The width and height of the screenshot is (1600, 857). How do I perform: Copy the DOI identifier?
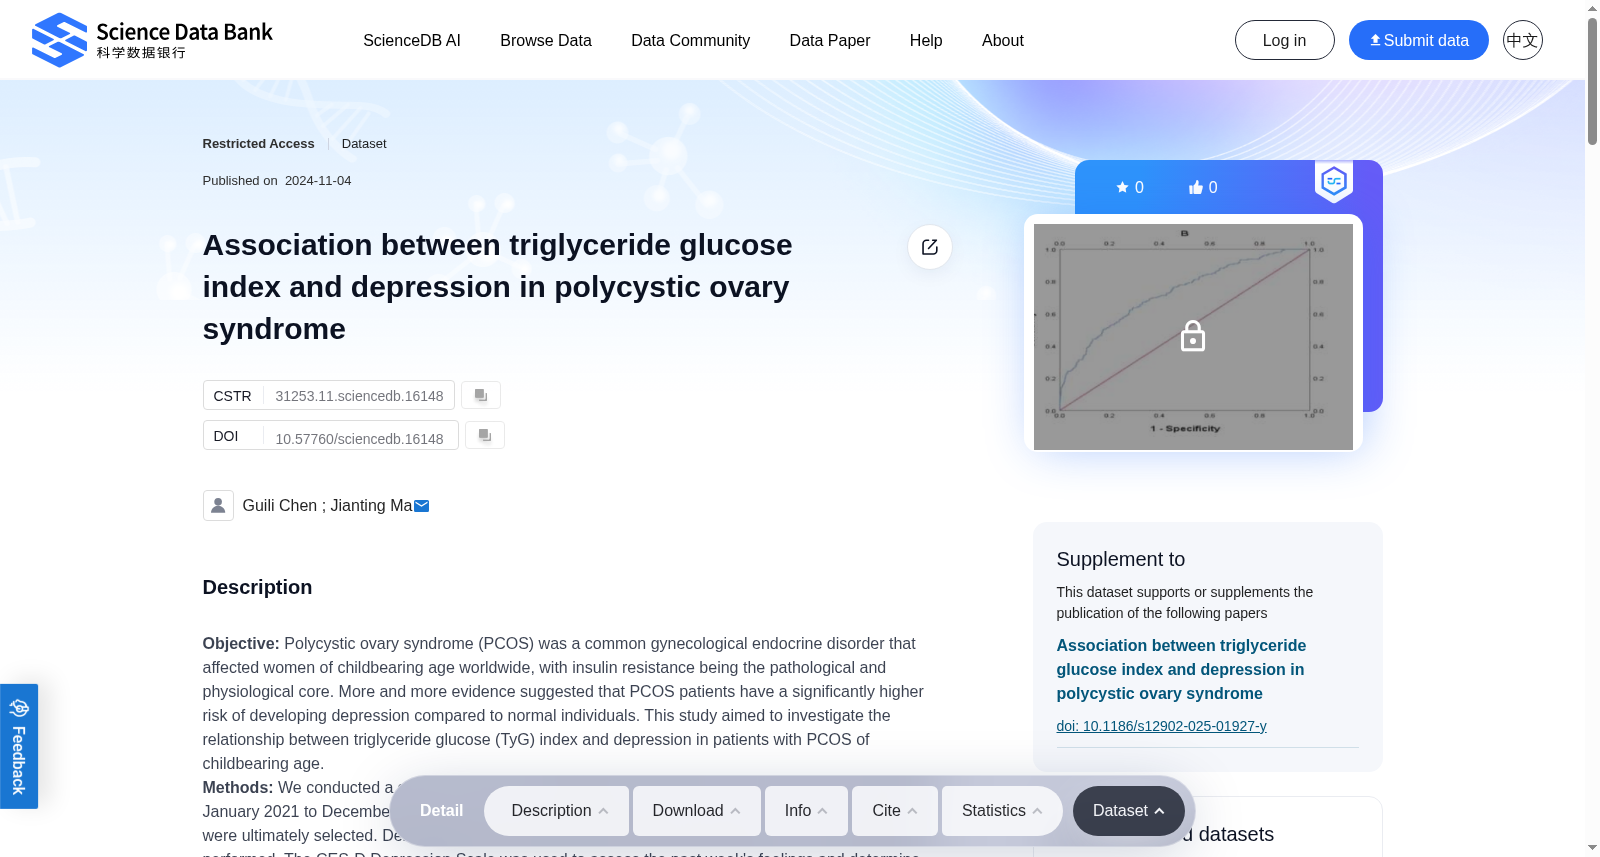[x=485, y=435]
